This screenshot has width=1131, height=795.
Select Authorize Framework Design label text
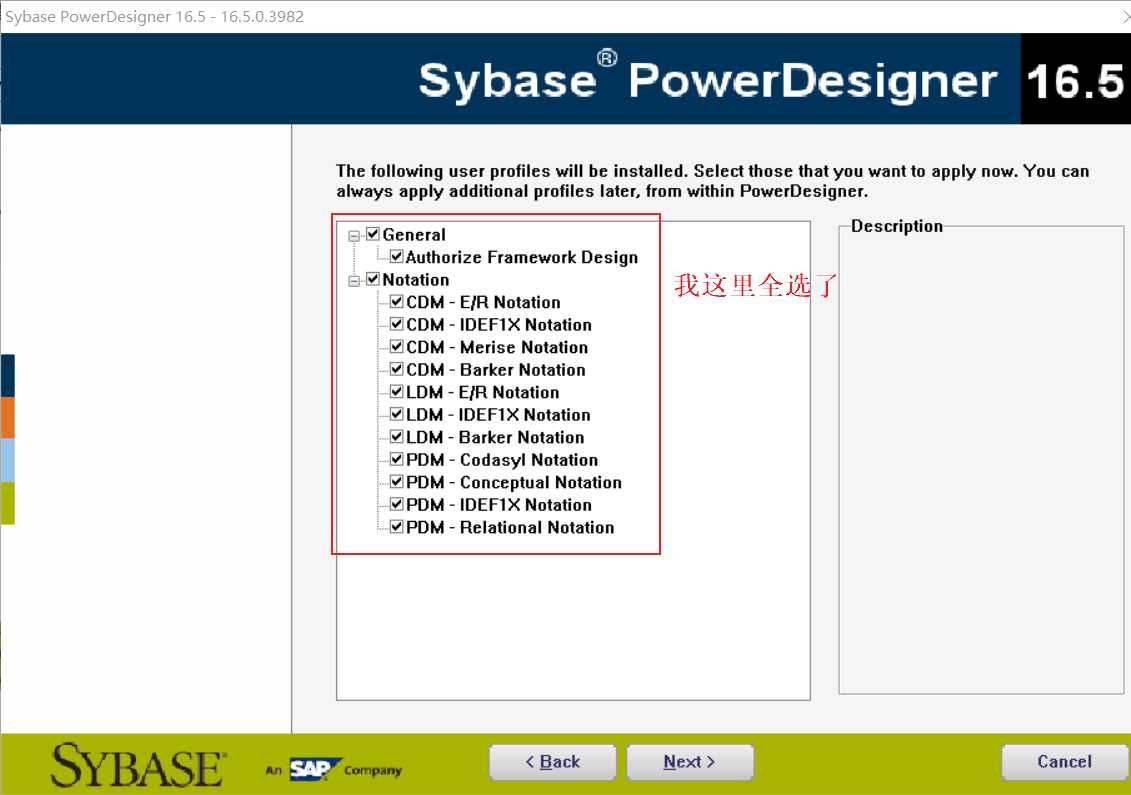click(522, 258)
